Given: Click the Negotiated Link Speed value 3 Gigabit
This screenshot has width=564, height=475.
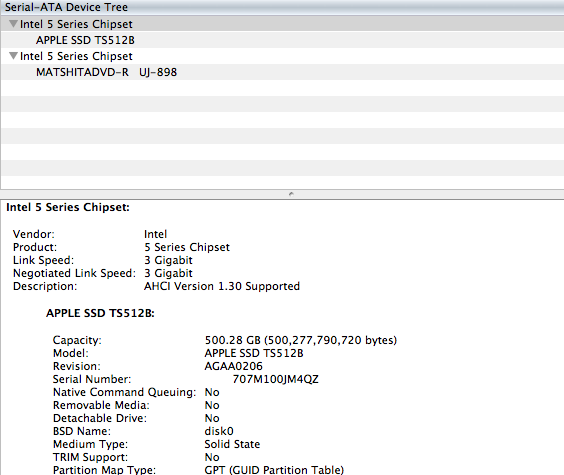Looking at the screenshot, I should pyautogui.click(x=168, y=273).
